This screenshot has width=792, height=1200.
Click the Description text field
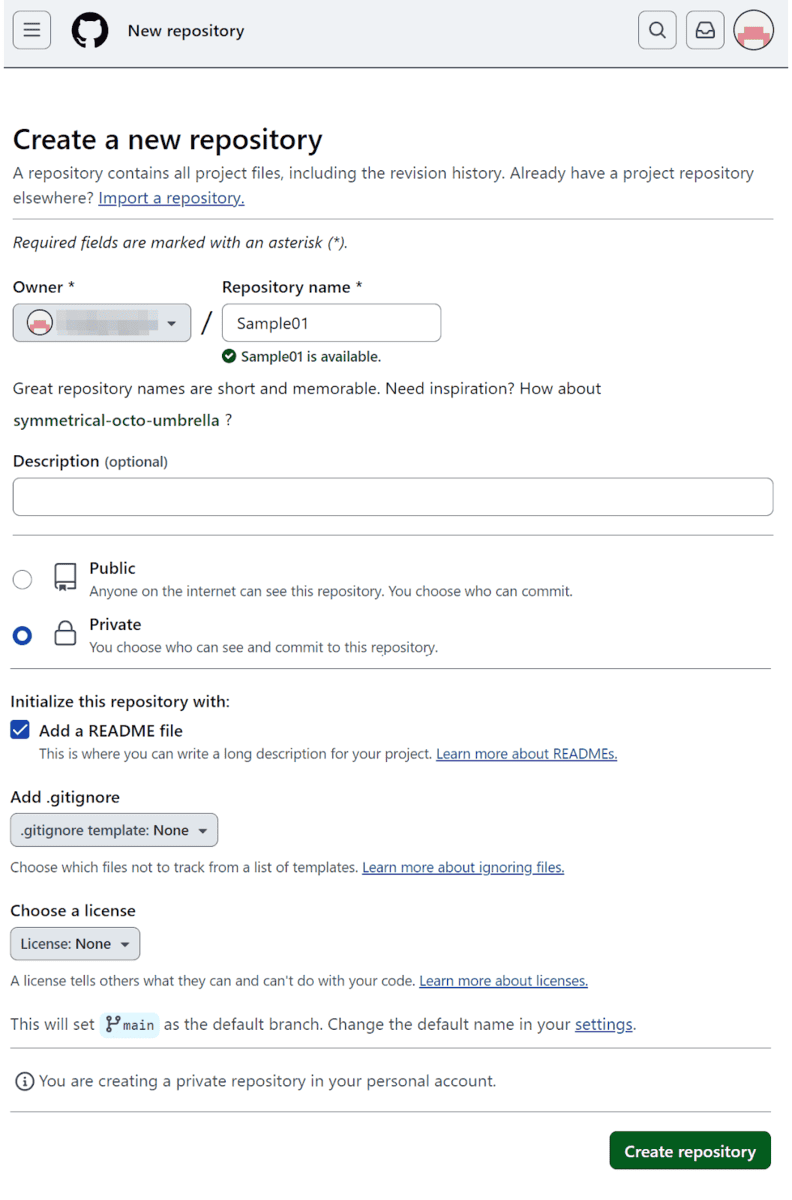(392, 497)
